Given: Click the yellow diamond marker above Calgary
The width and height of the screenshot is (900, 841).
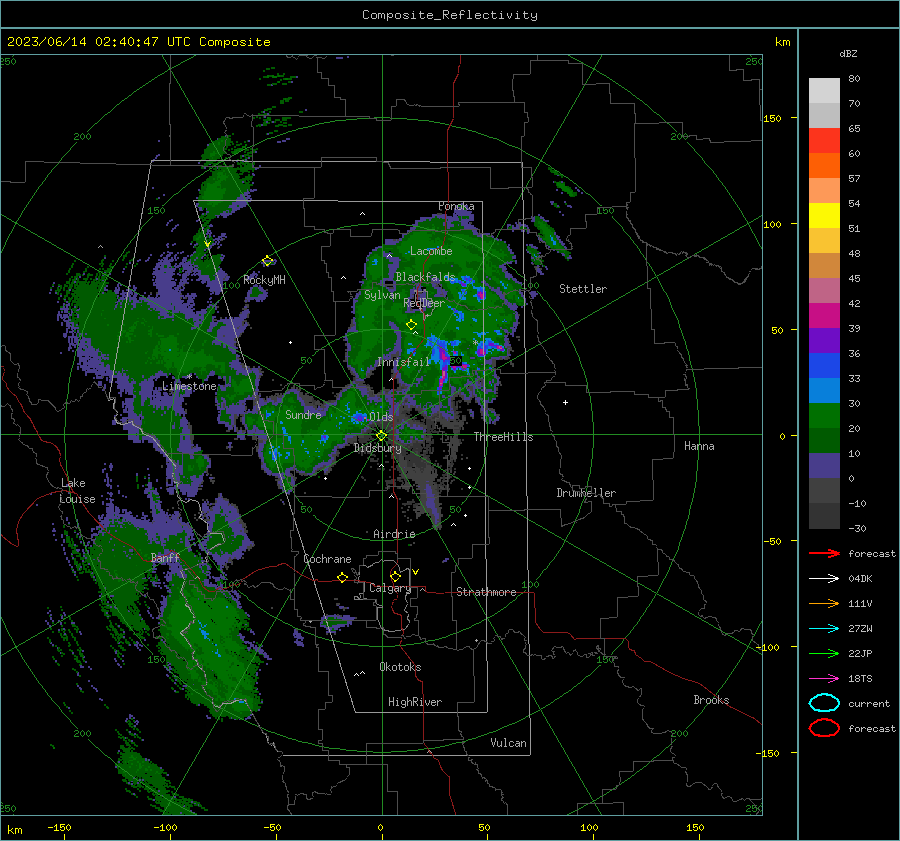Looking at the screenshot, I should 395,576.
